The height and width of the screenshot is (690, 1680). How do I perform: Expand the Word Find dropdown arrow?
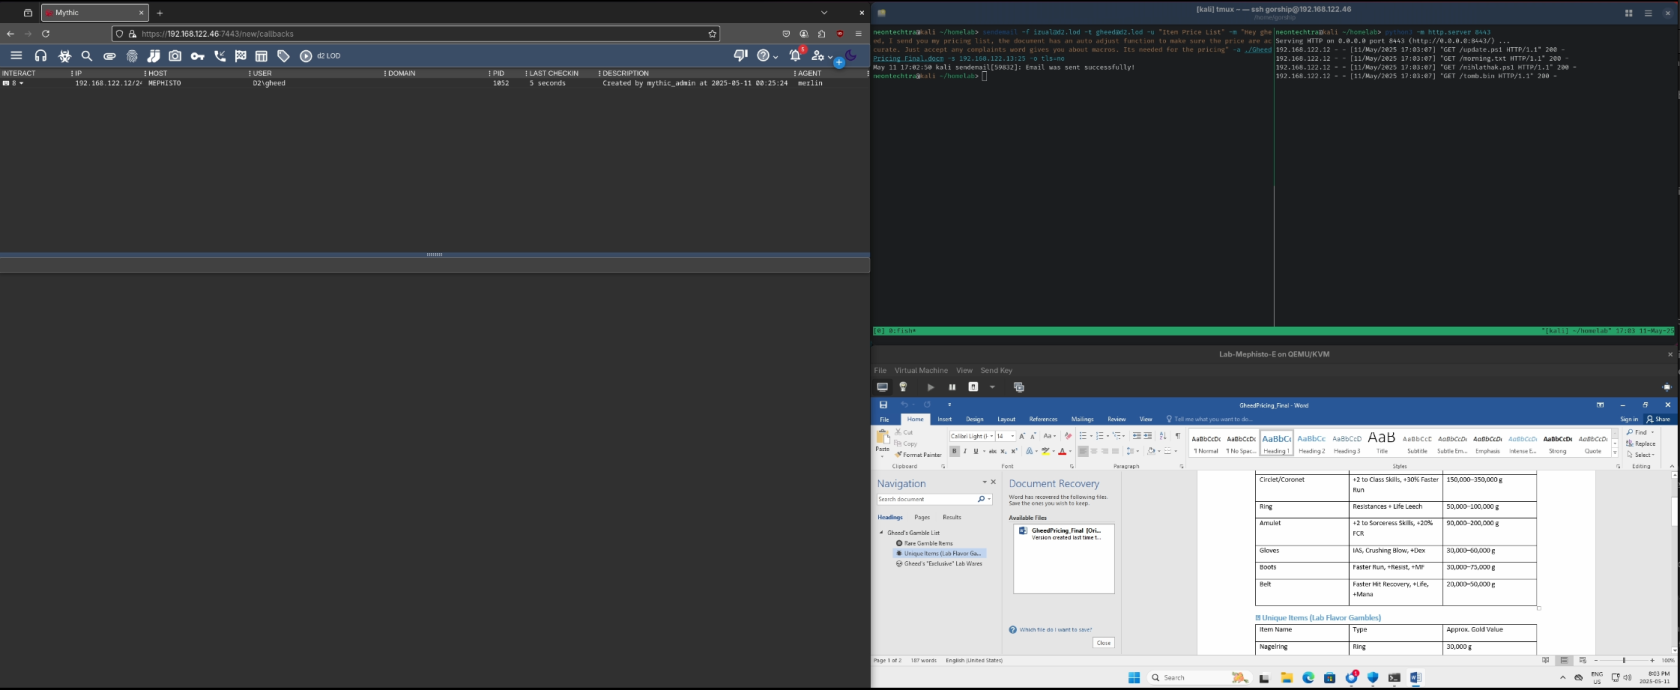coord(1651,432)
